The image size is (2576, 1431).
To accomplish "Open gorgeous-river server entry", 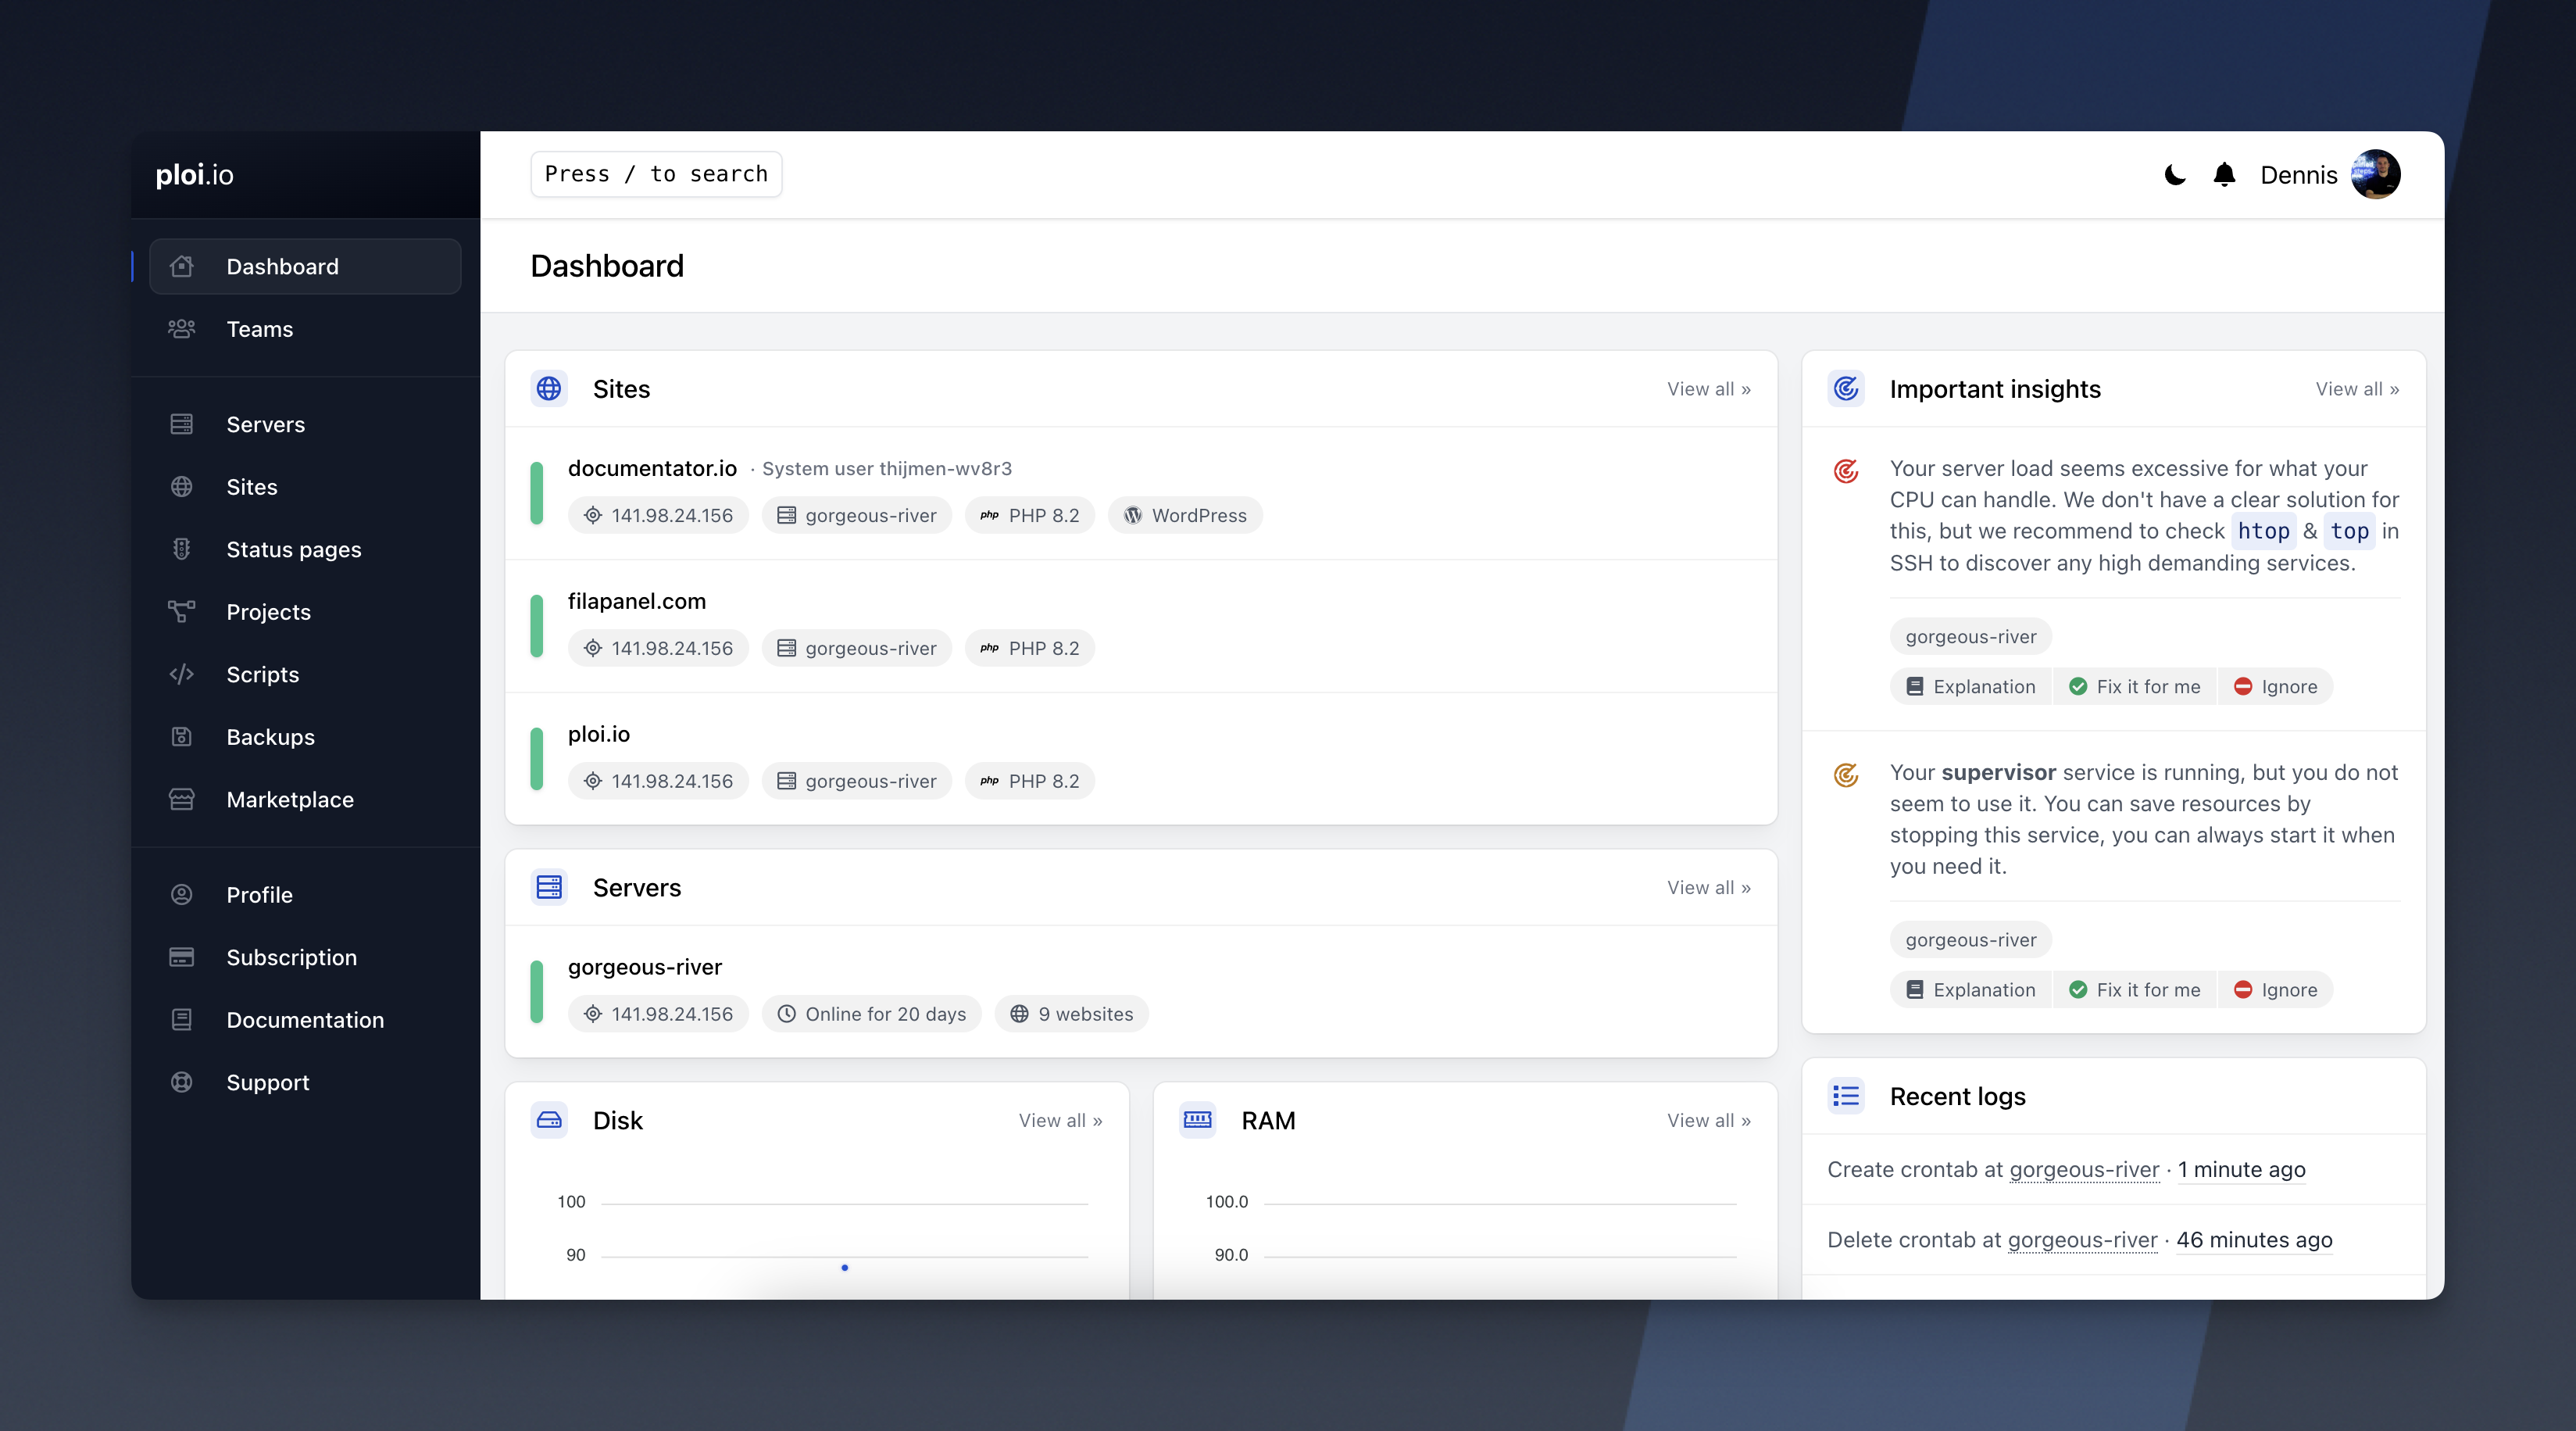I will click(645, 967).
